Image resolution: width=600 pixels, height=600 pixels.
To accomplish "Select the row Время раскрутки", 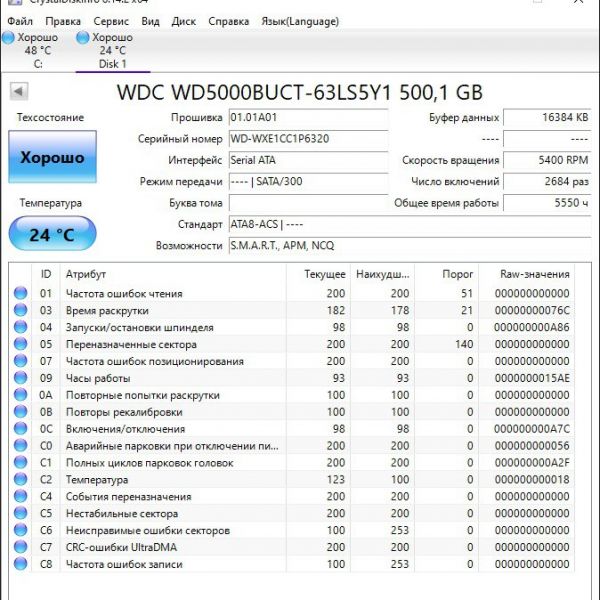I will [292, 310].
